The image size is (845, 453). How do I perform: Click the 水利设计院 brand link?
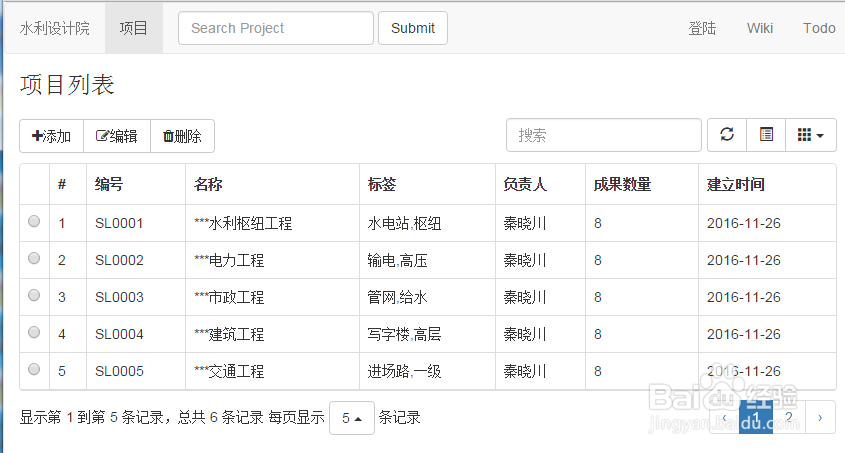pos(54,28)
